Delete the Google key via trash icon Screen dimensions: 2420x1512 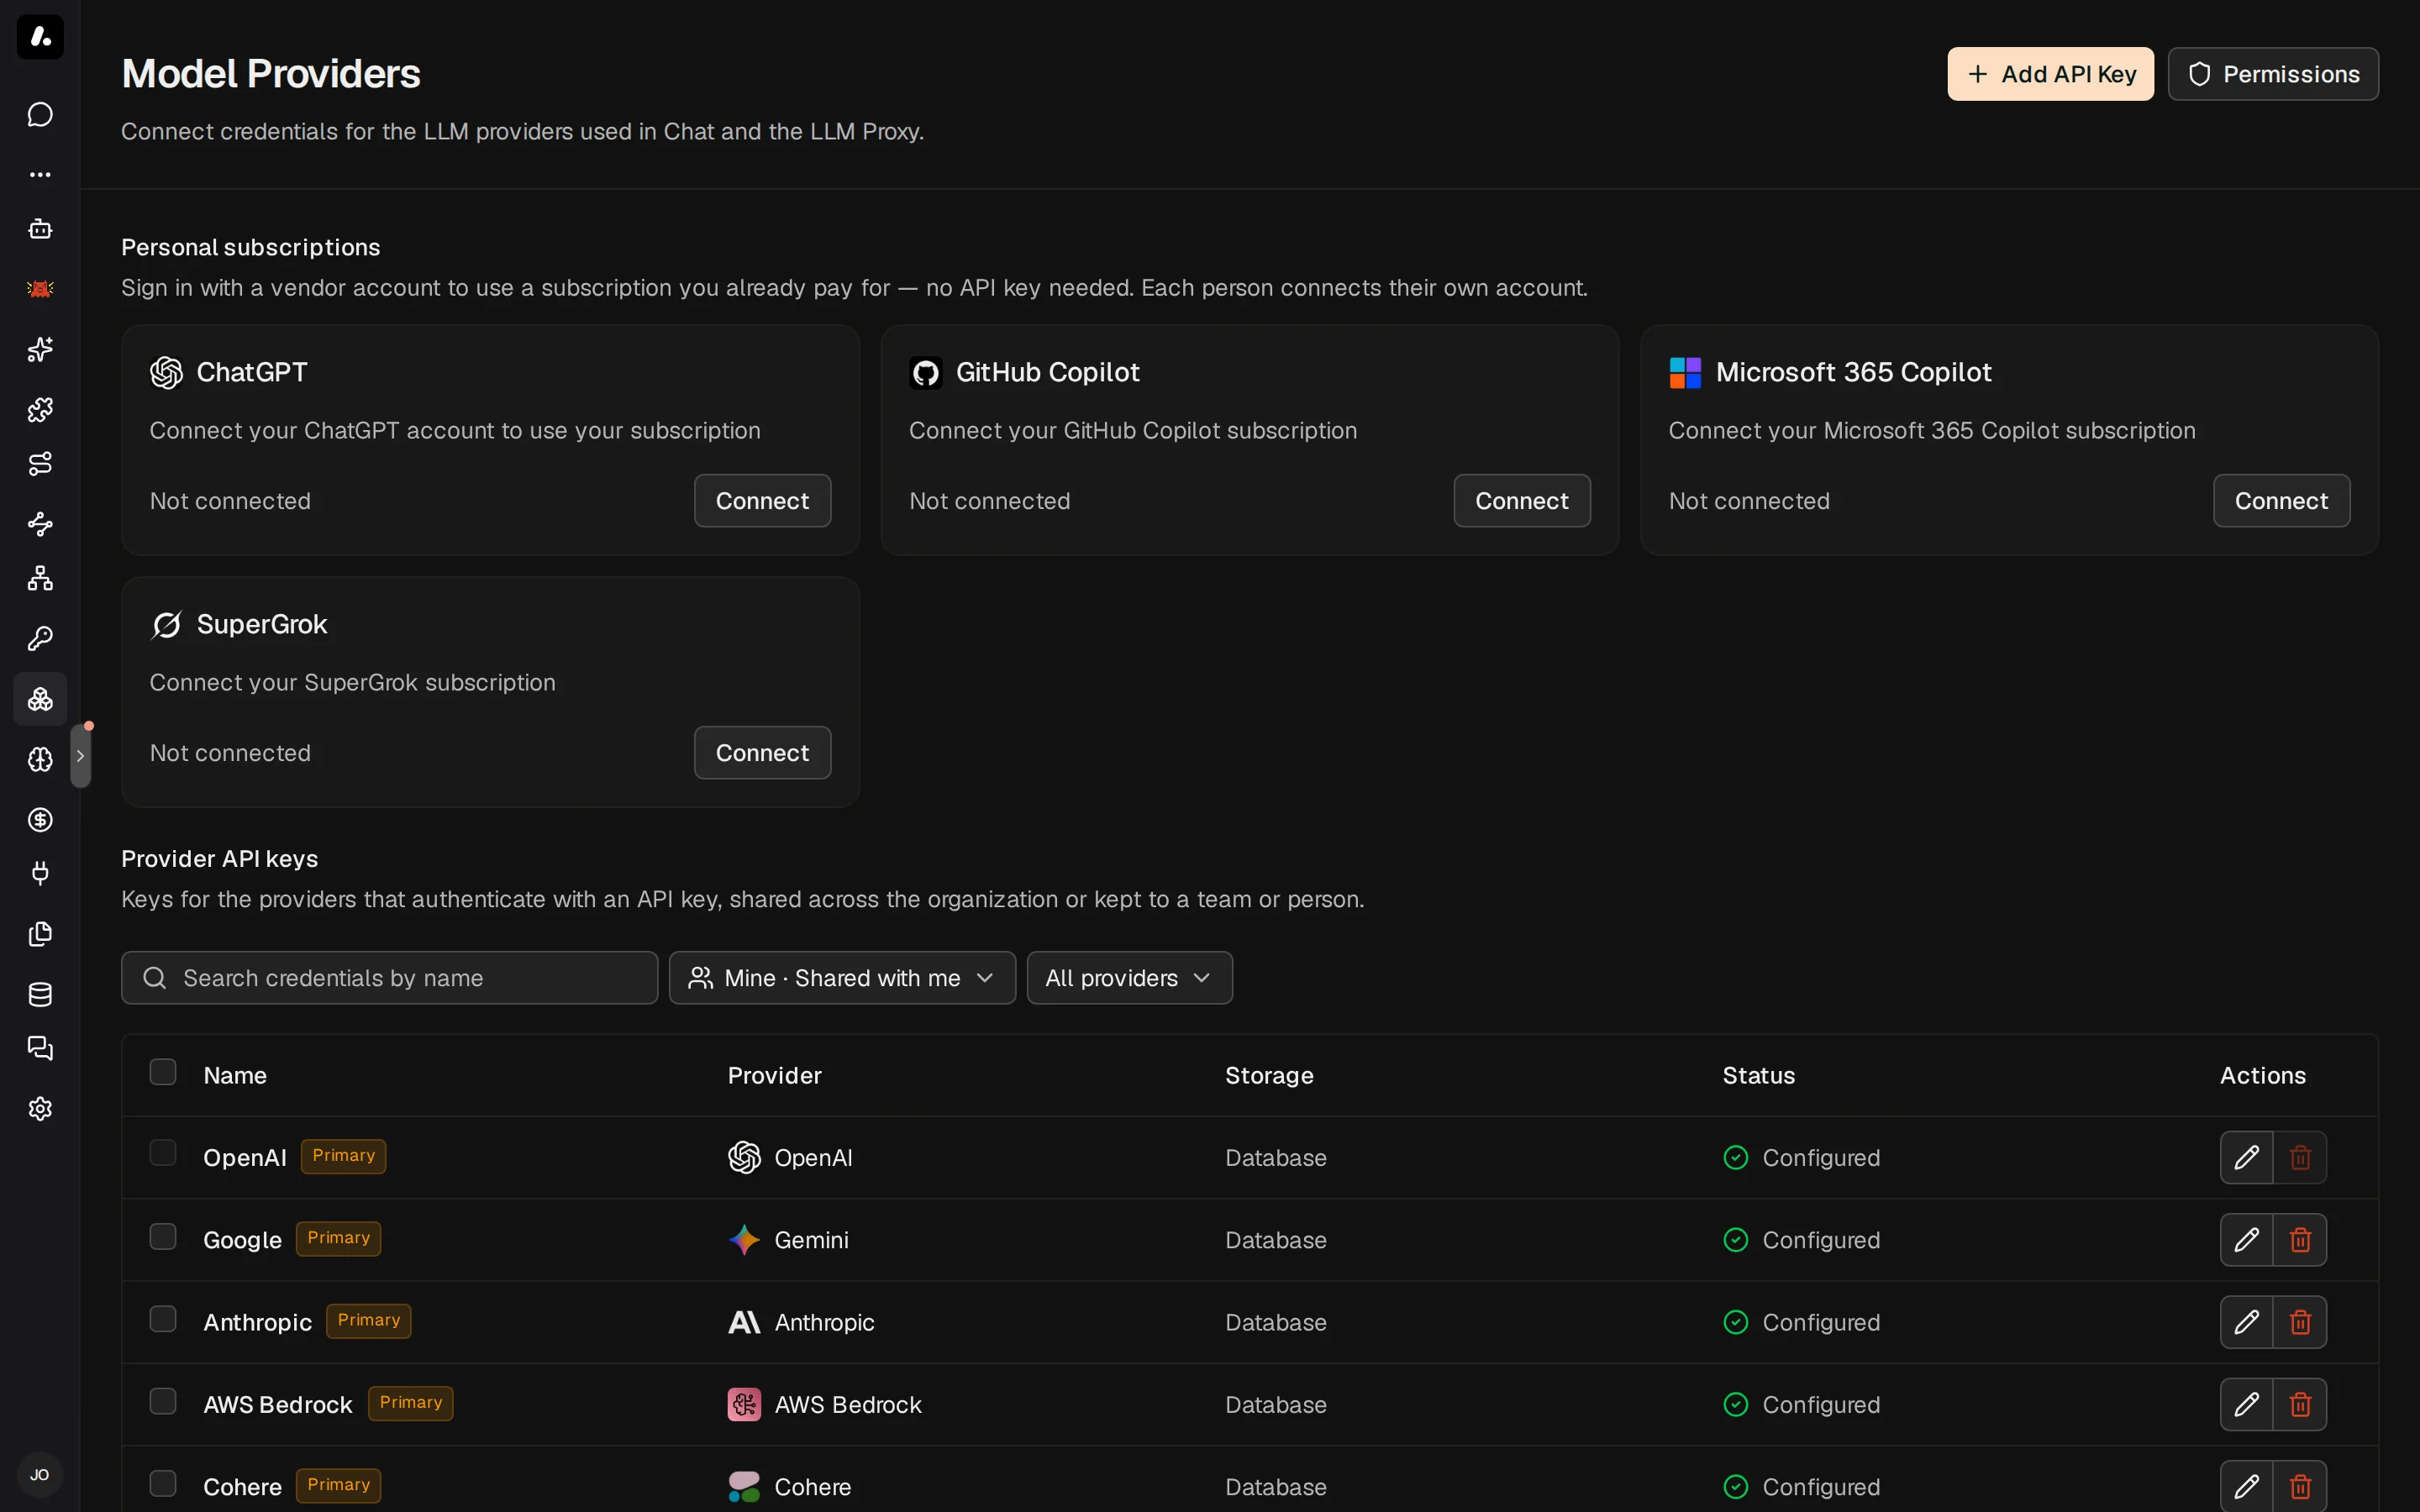2300,1240
